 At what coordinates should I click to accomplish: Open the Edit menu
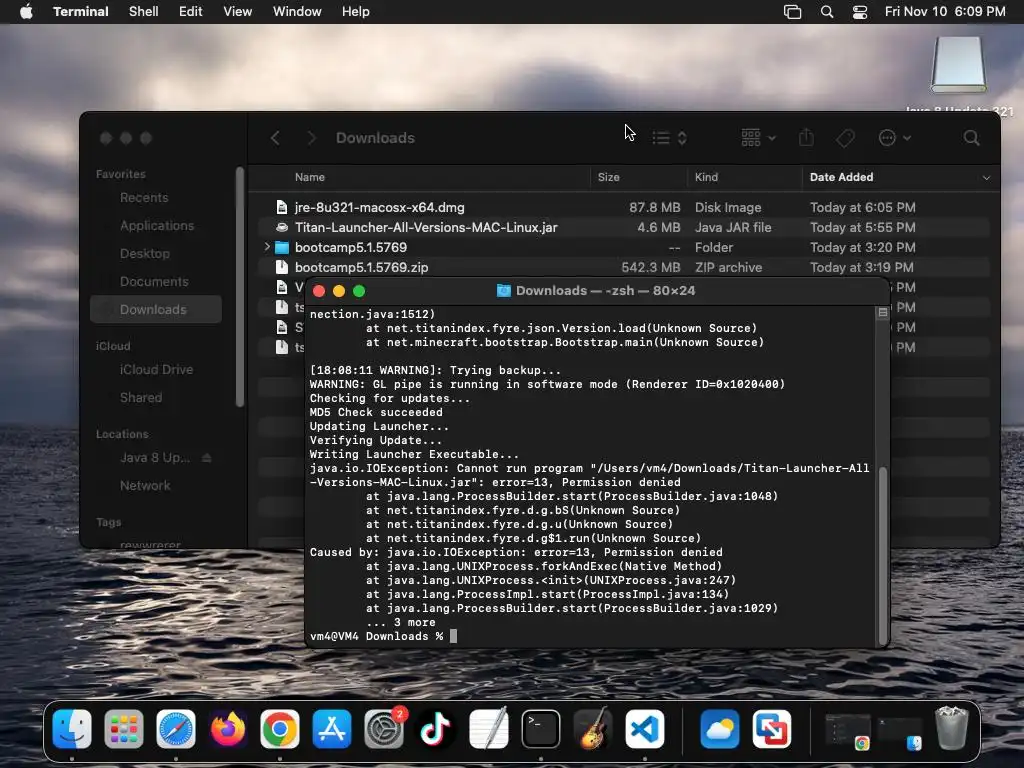point(191,11)
